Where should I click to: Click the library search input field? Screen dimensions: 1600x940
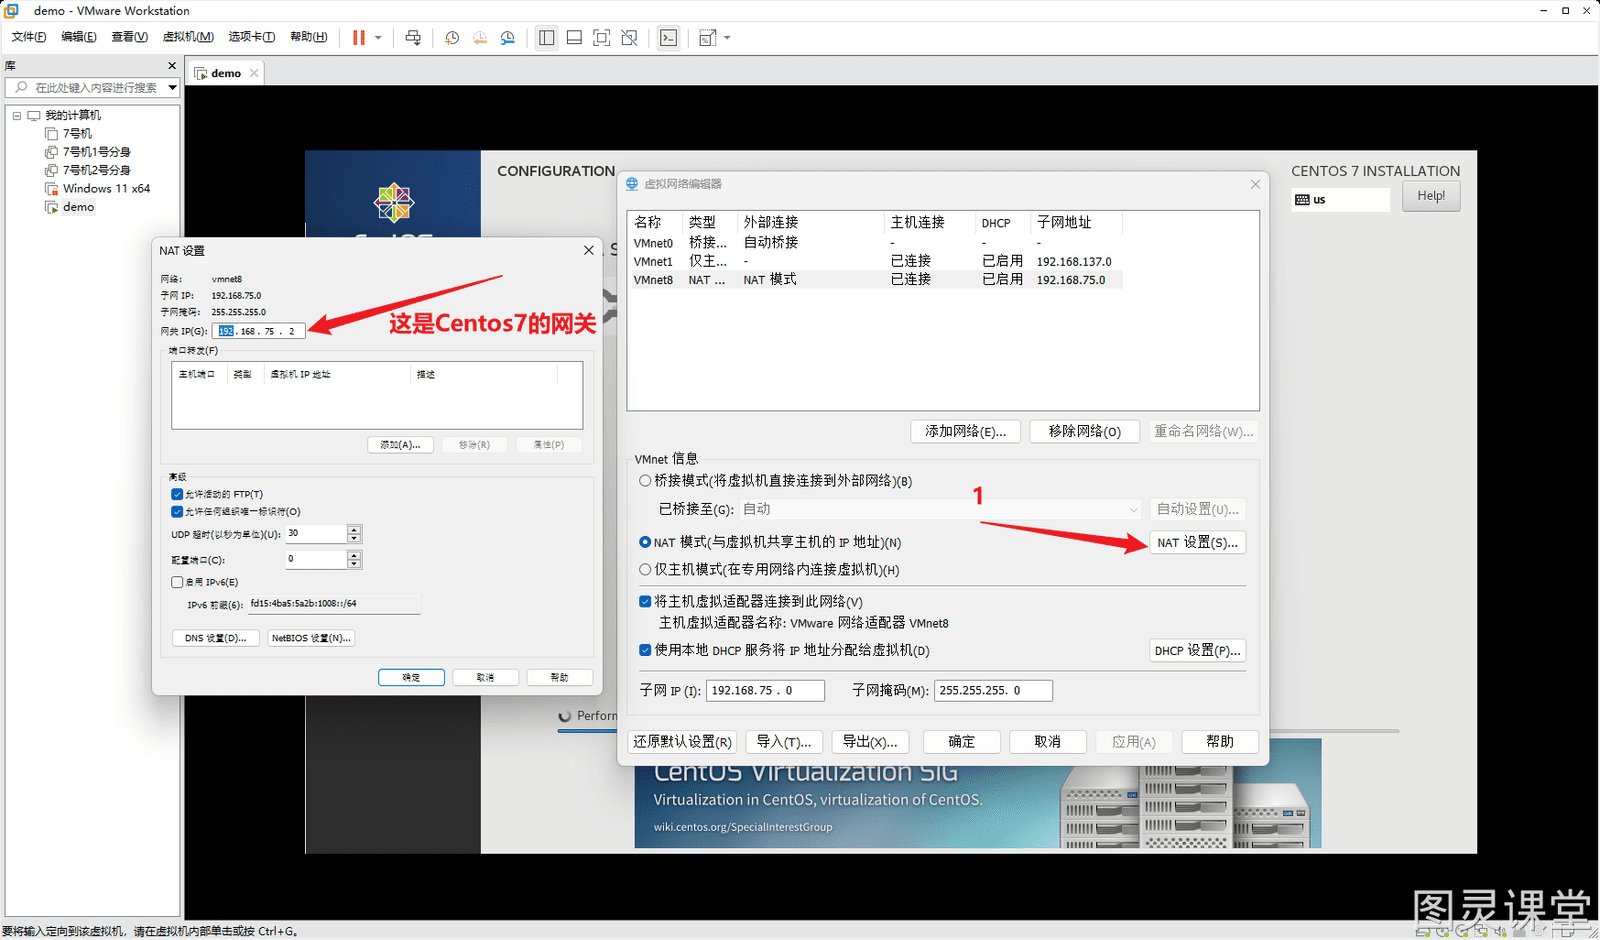coord(88,88)
